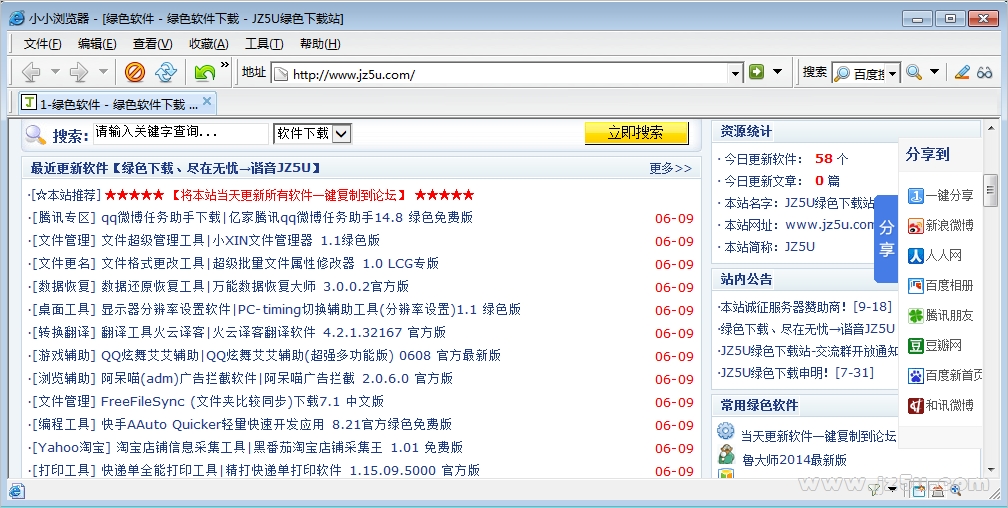The image size is (1008, 508).
Task: Click the zoom magnifier icon in status bar
Action: pos(955,490)
